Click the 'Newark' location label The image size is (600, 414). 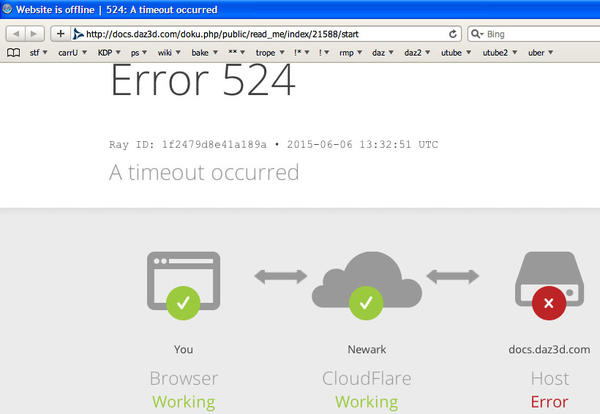tap(367, 349)
